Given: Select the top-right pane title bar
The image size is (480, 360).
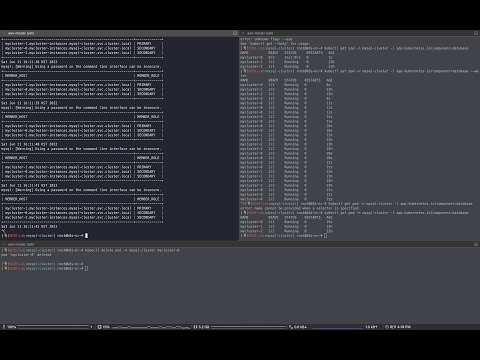Looking at the screenshot, I should (360, 33).
